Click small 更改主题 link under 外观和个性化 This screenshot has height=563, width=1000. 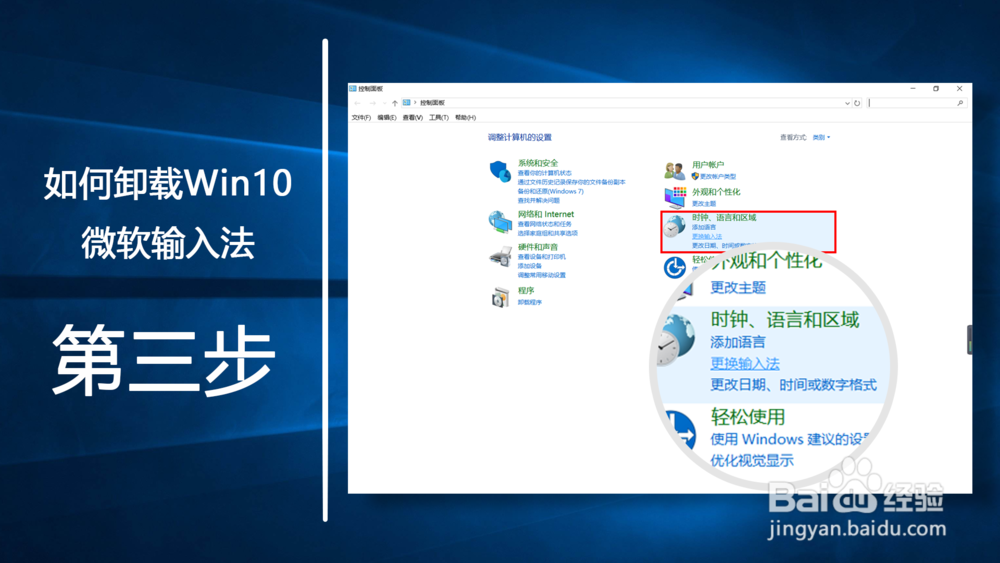704,203
